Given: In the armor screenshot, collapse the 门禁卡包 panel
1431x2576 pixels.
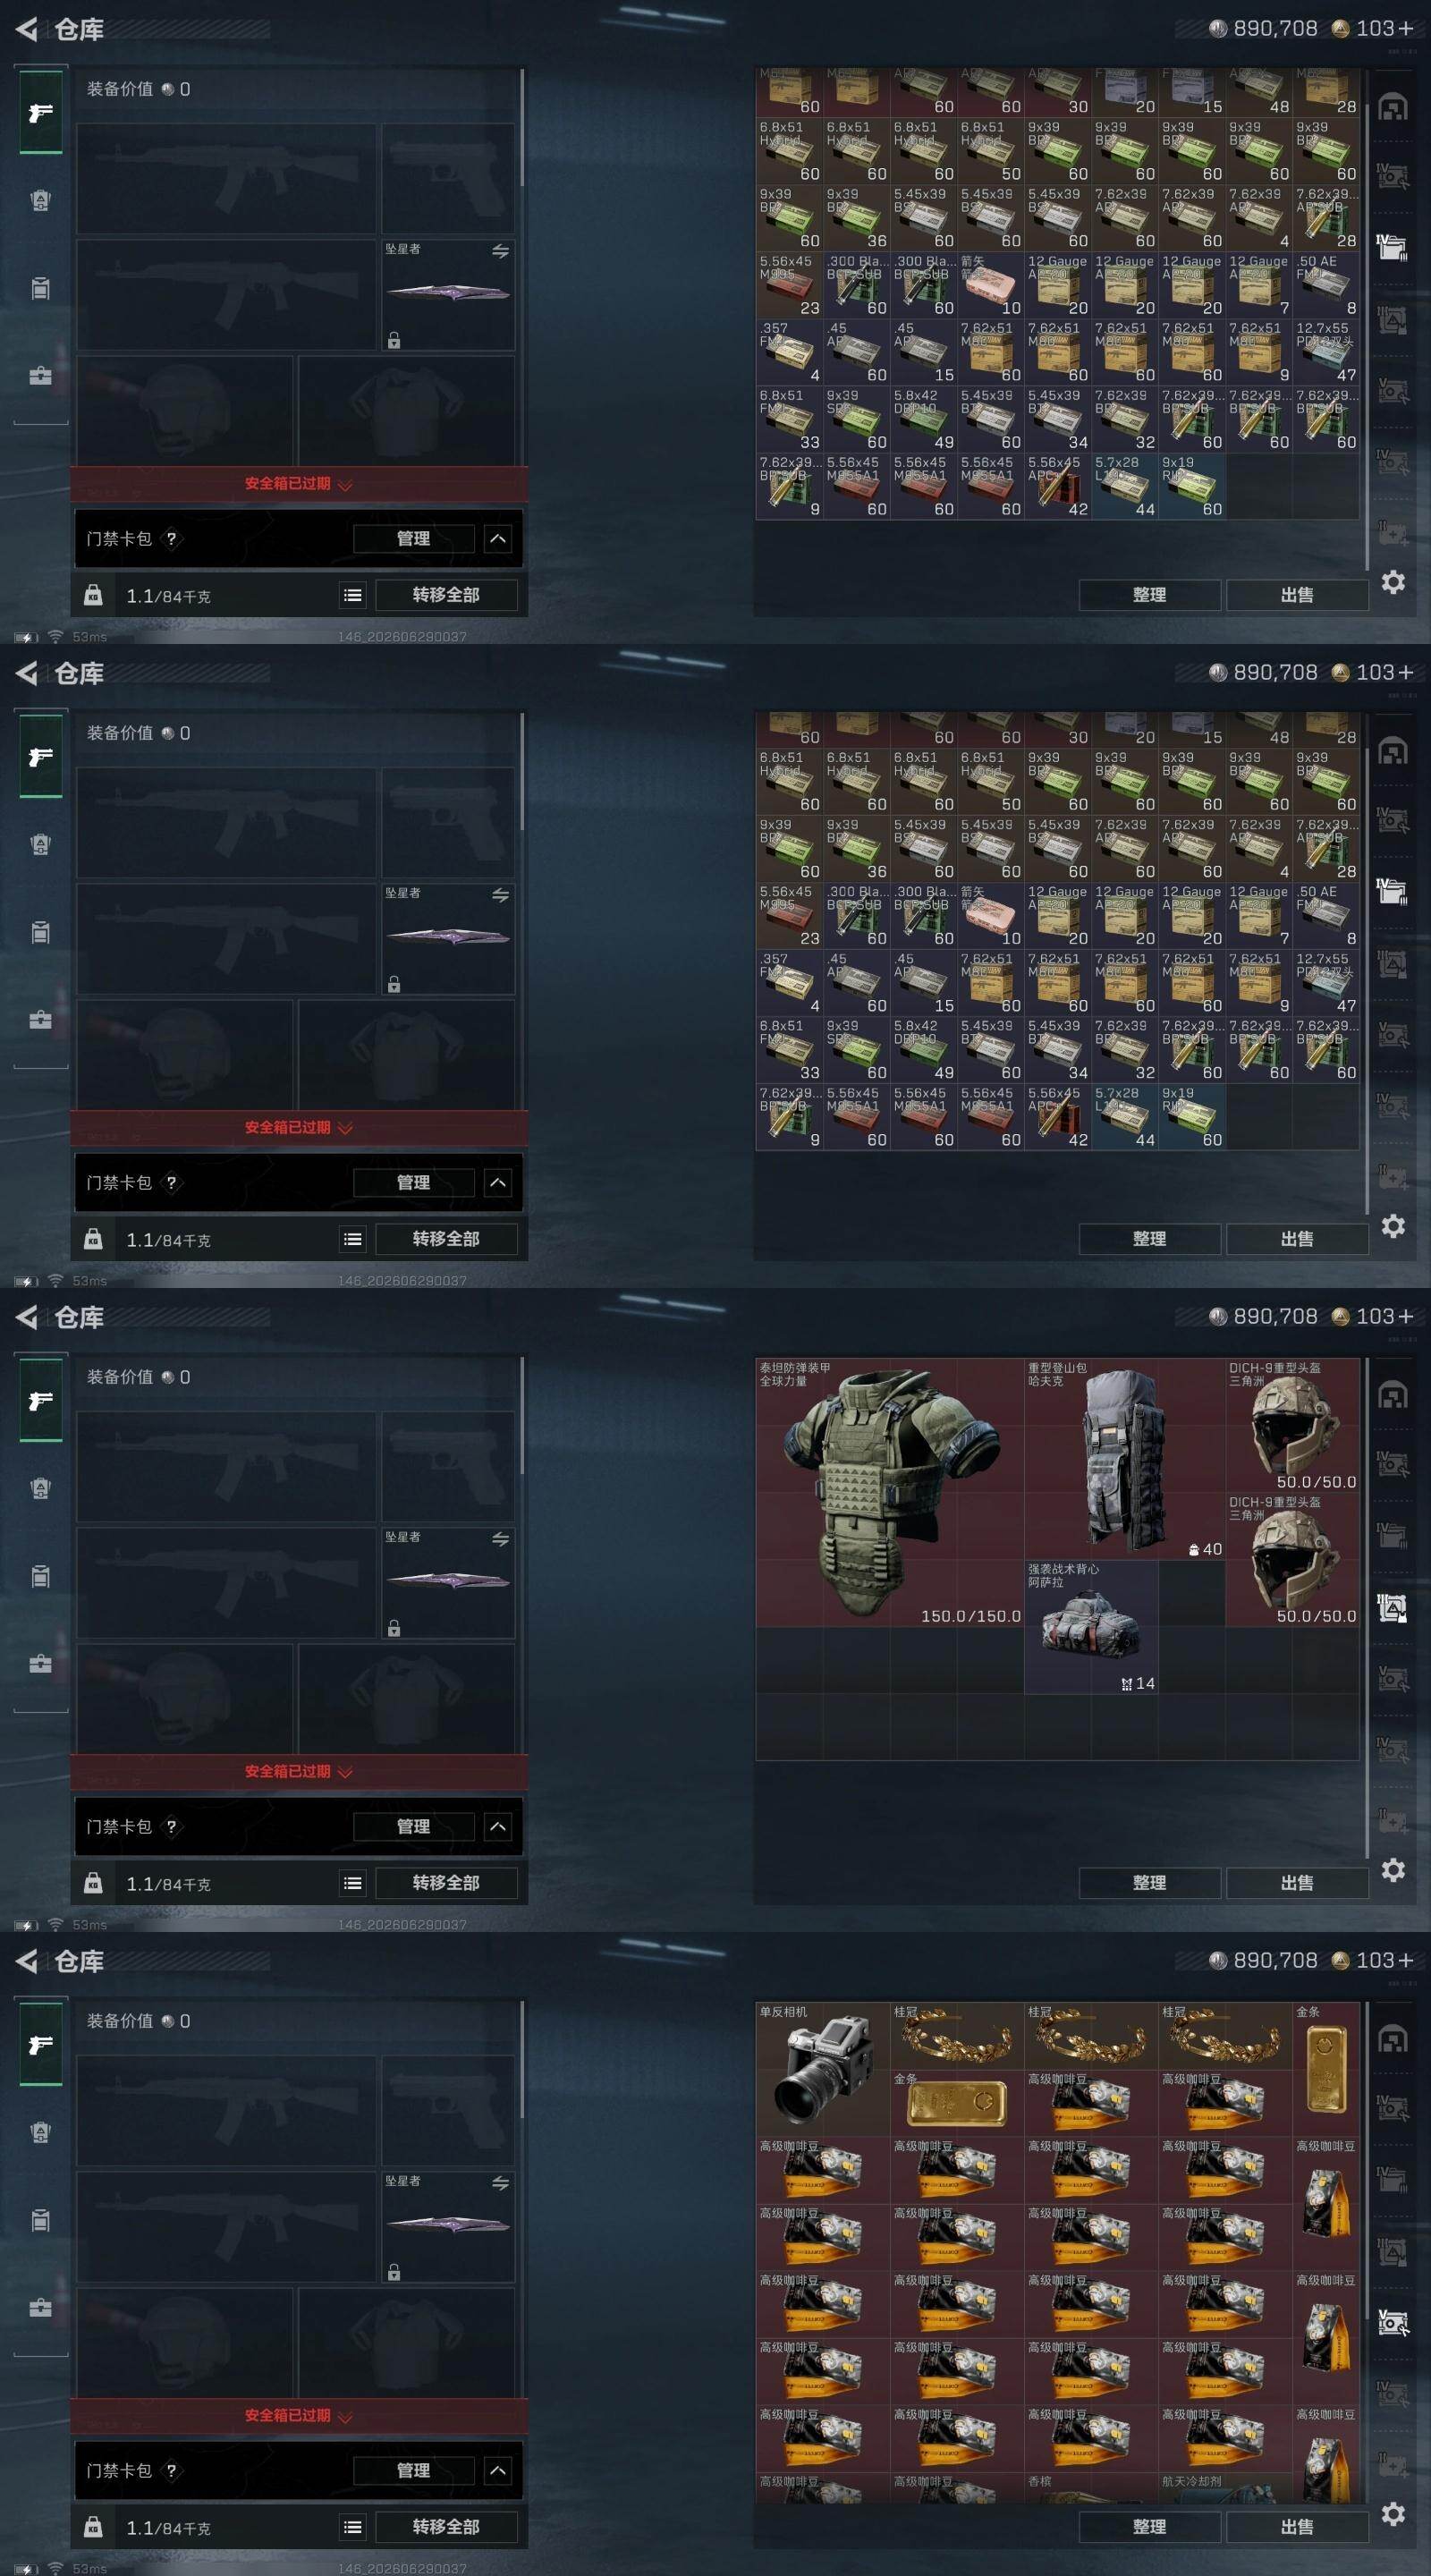Looking at the screenshot, I should (497, 1827).
